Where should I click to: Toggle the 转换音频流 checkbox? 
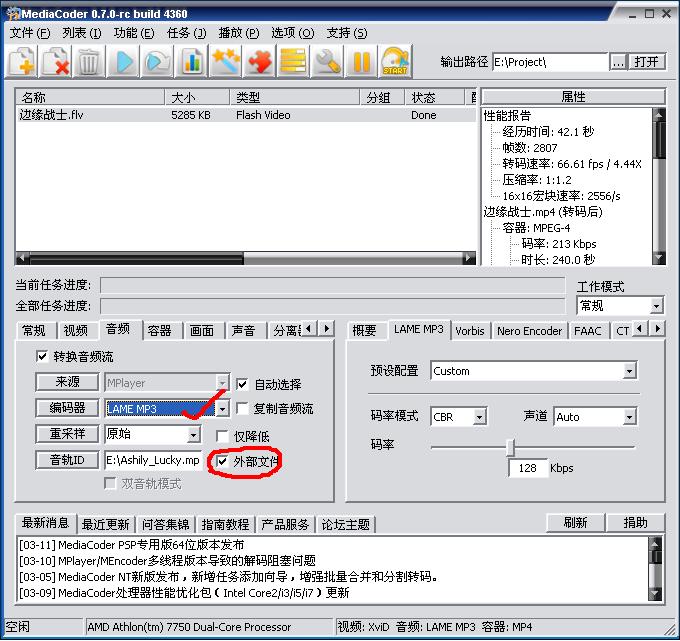pyautogui.click(x=42, y=356)
